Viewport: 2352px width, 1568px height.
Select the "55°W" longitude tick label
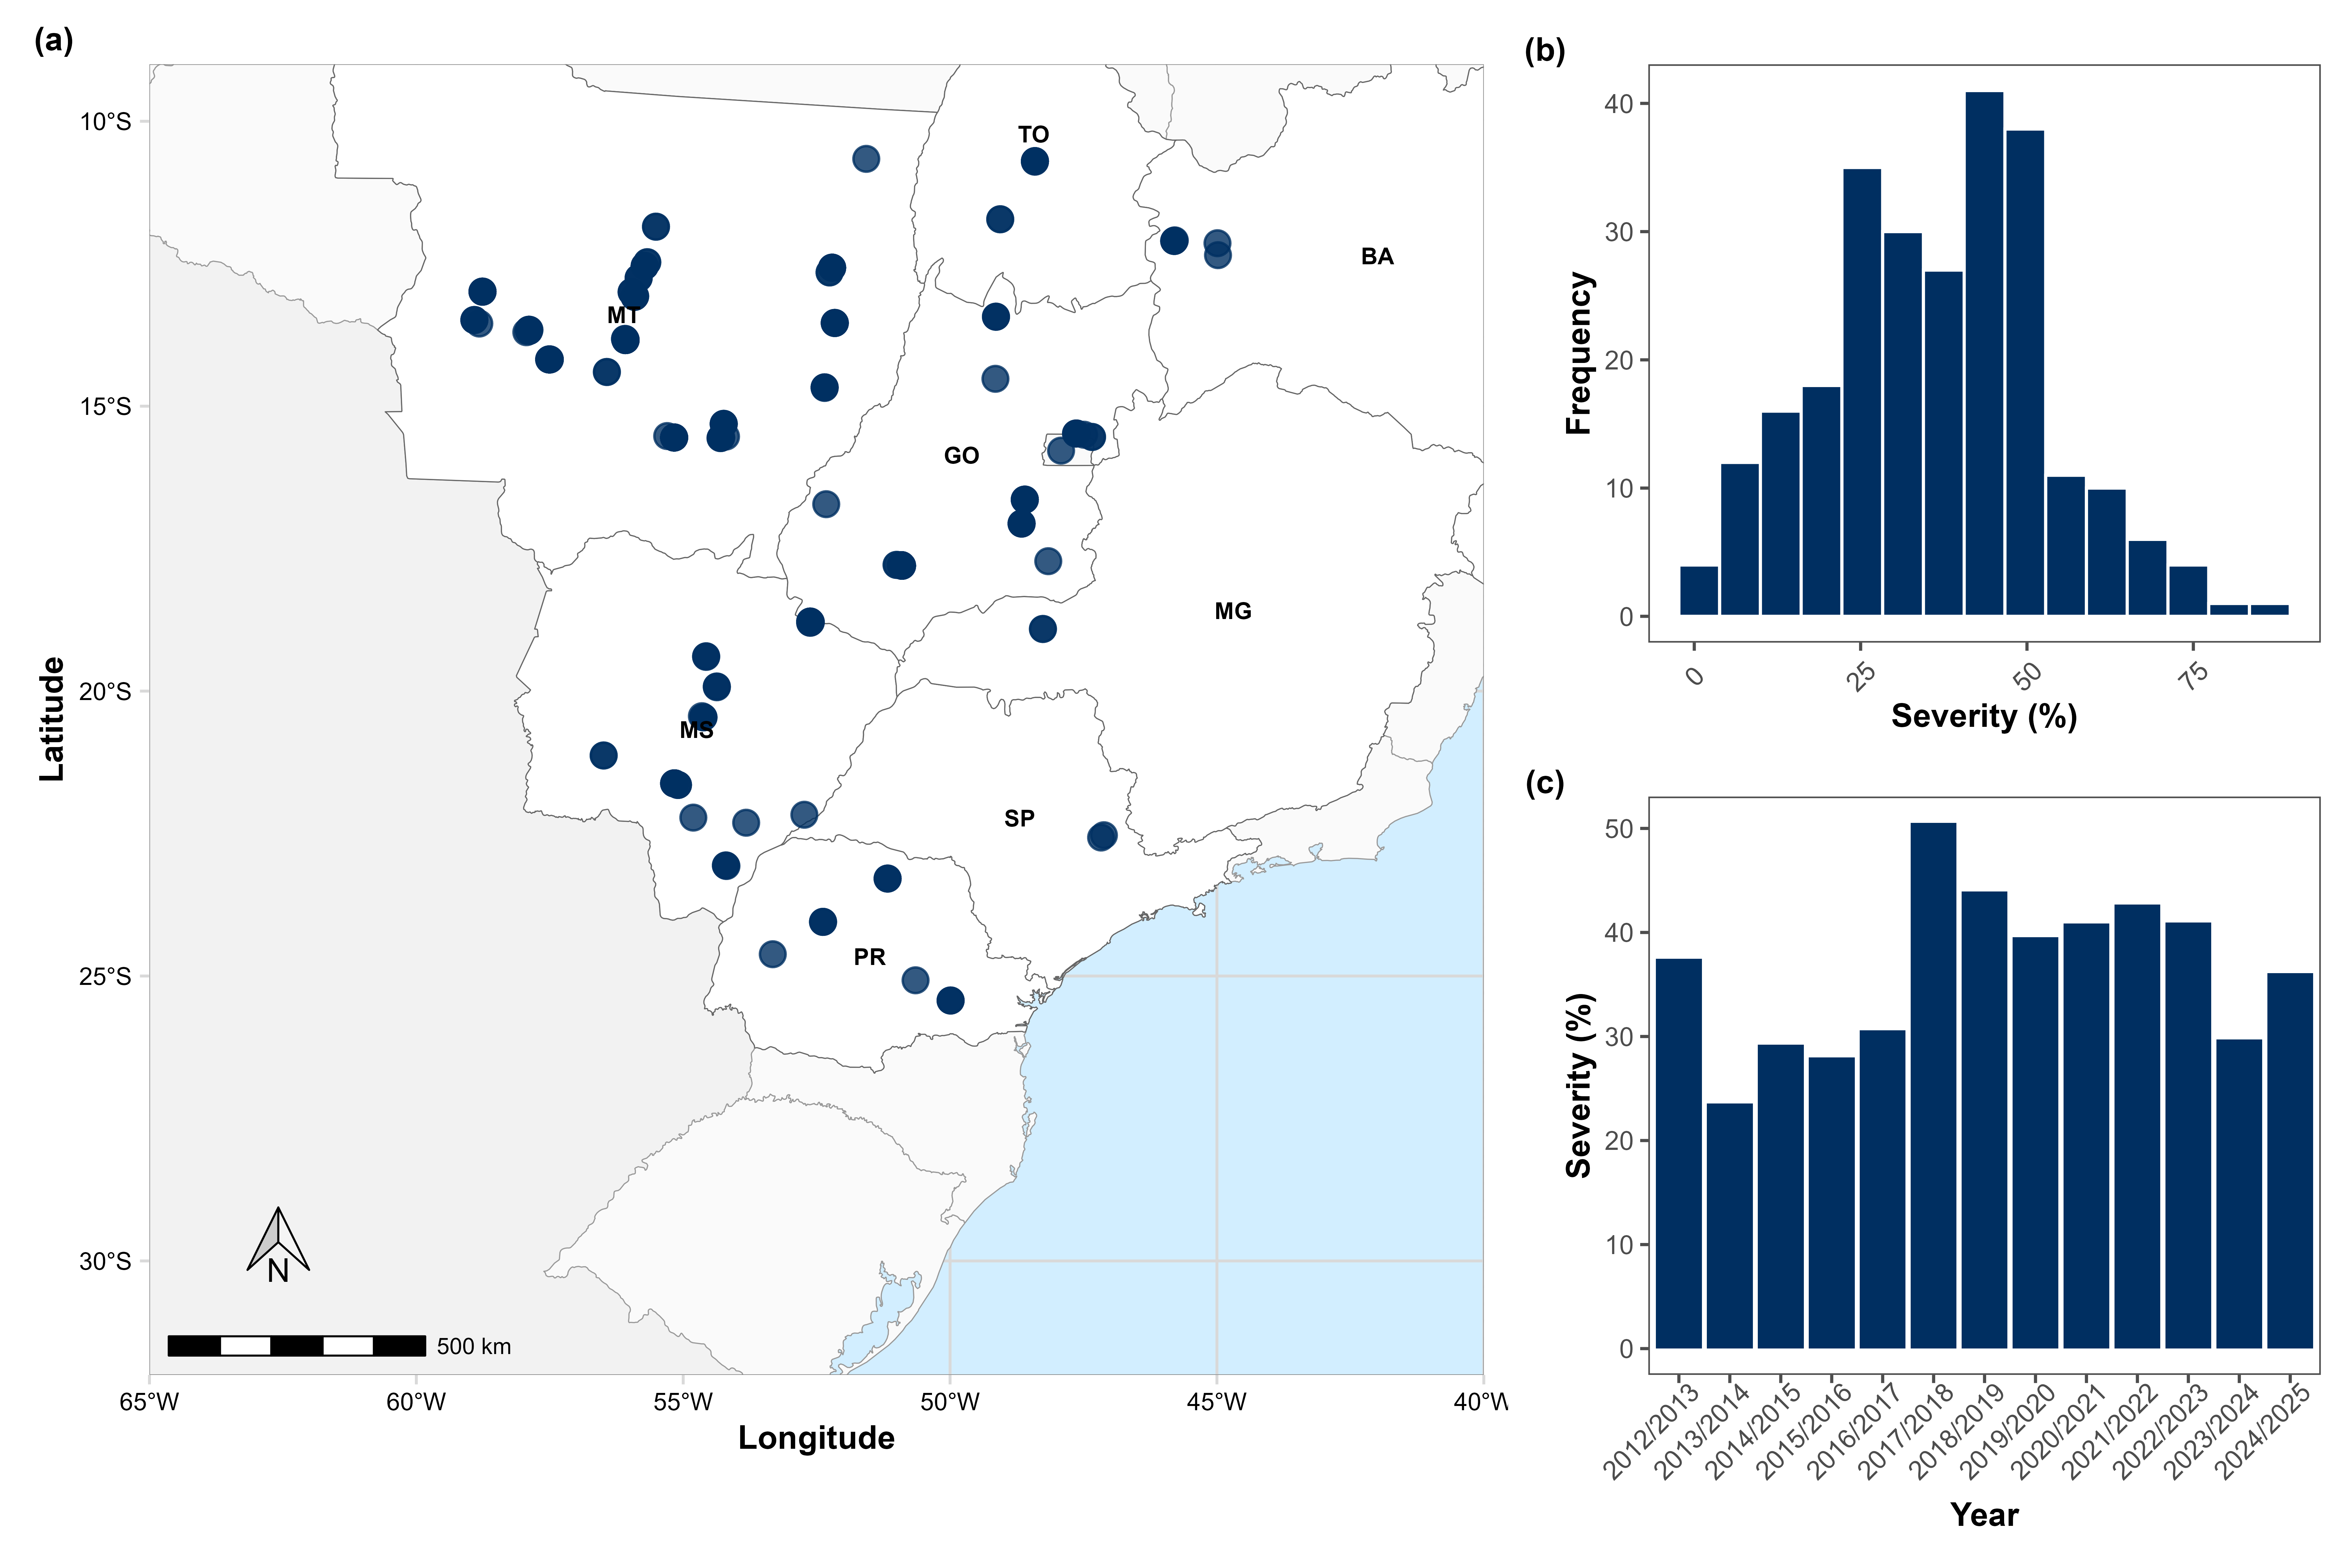click(x=683, y=1402)
